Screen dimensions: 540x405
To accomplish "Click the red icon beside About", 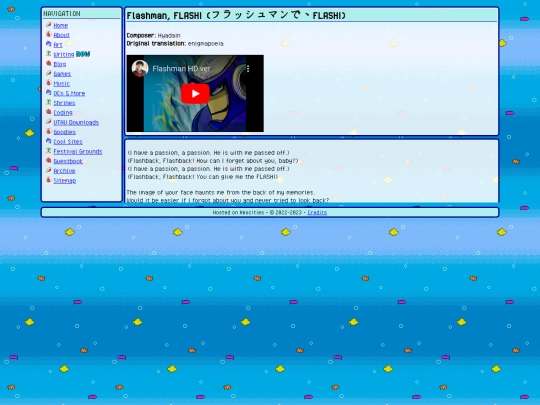I will pos(49,34).
